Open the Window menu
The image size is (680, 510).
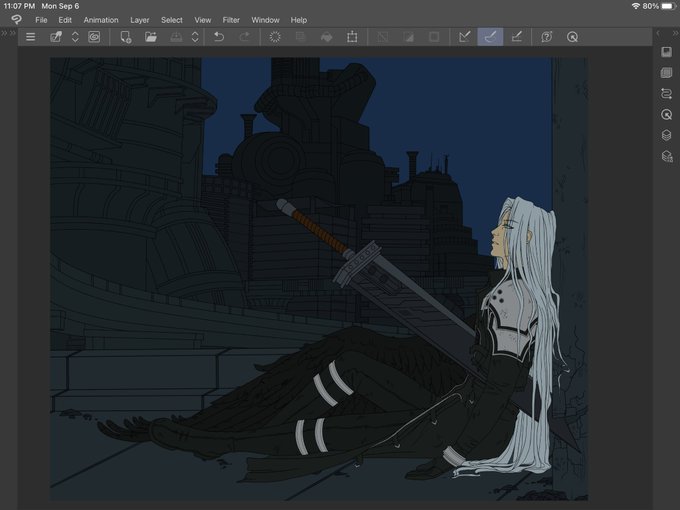(x=265, y=20)
